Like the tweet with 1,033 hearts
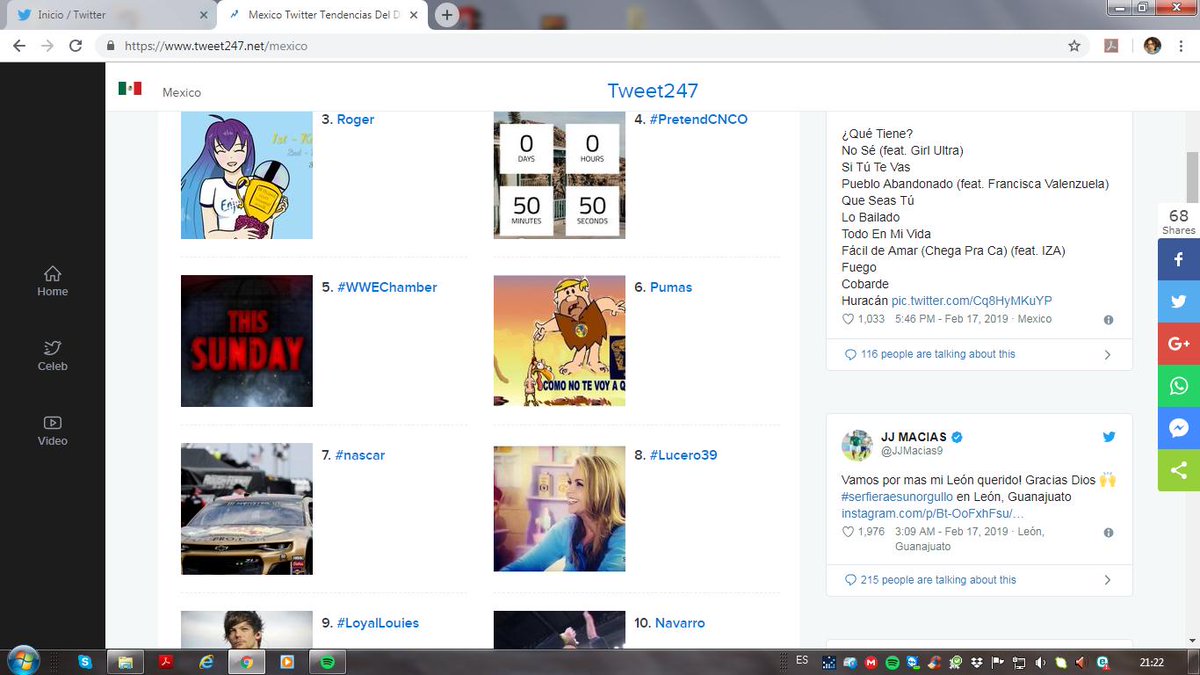Image resolution: width=1200 pixels, height=675 pixels. point(848,319)
